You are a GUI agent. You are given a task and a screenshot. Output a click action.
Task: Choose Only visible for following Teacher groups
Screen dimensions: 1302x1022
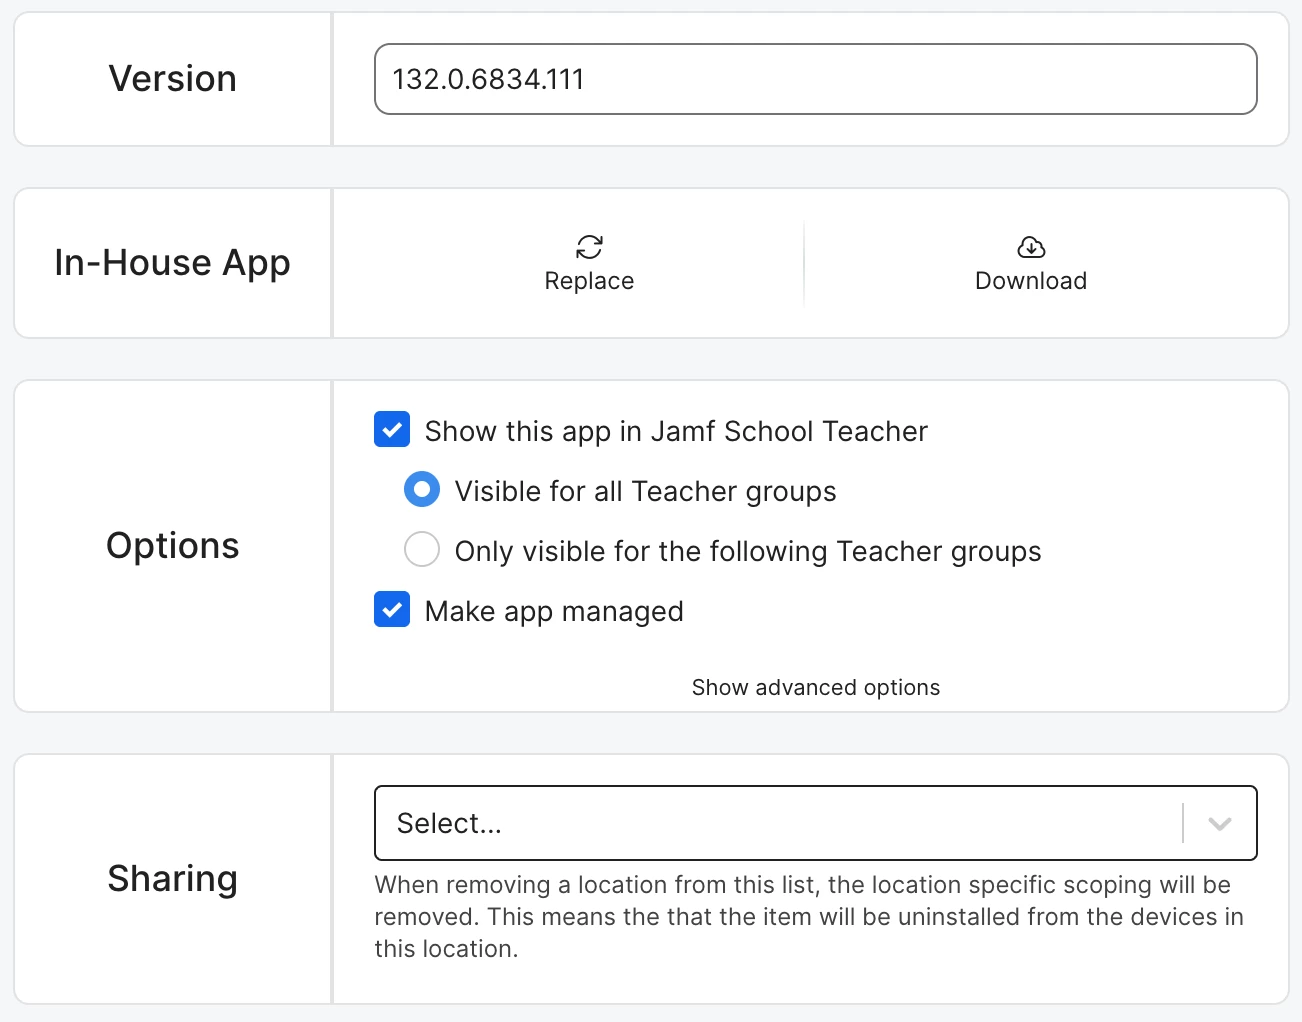422,549
